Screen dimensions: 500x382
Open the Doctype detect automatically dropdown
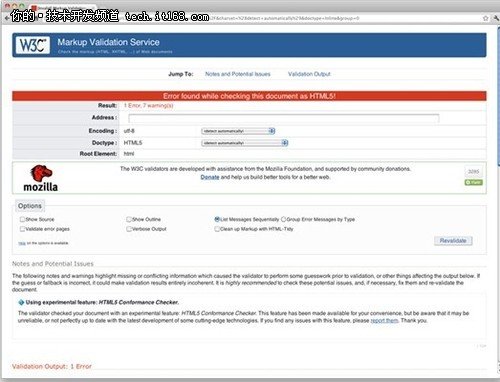[x=244, y=143]
